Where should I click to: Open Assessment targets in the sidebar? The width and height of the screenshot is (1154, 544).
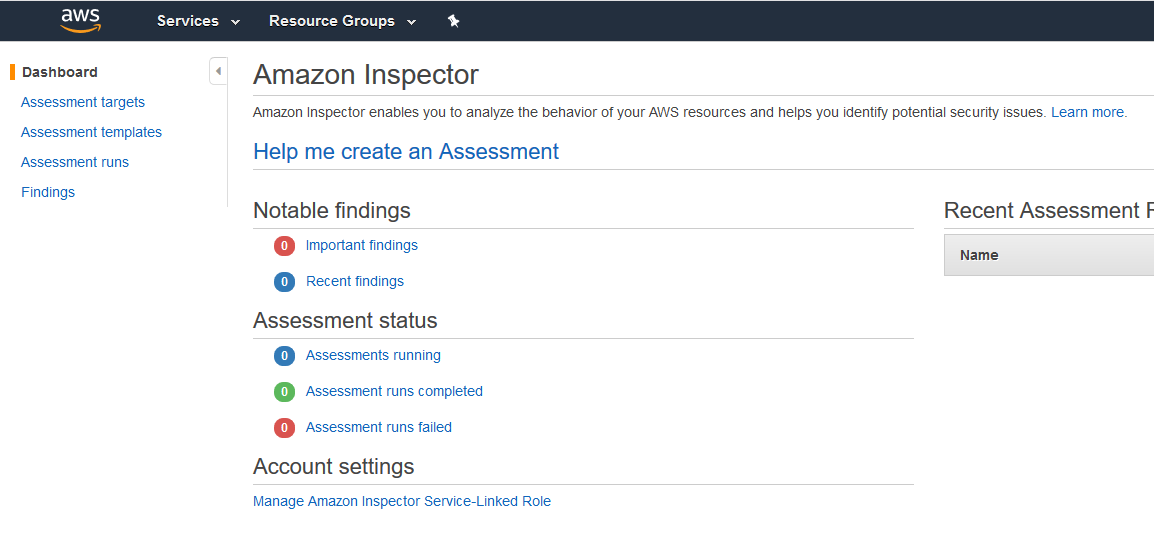(x=82, y=102)
